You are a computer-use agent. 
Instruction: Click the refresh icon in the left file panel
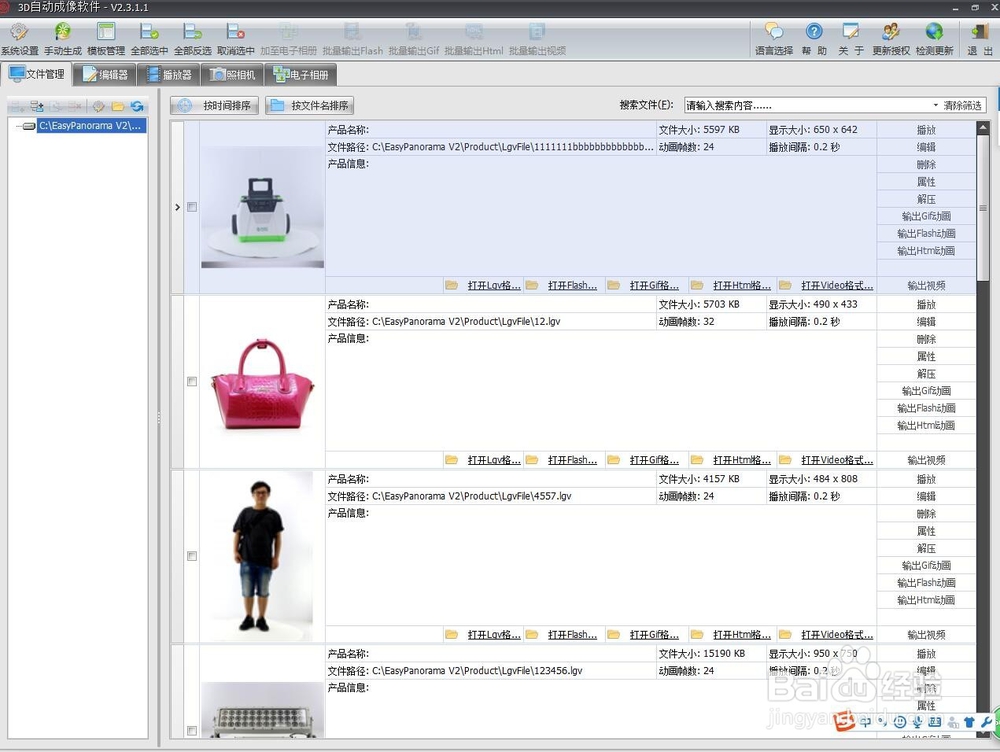click(137, 105)
